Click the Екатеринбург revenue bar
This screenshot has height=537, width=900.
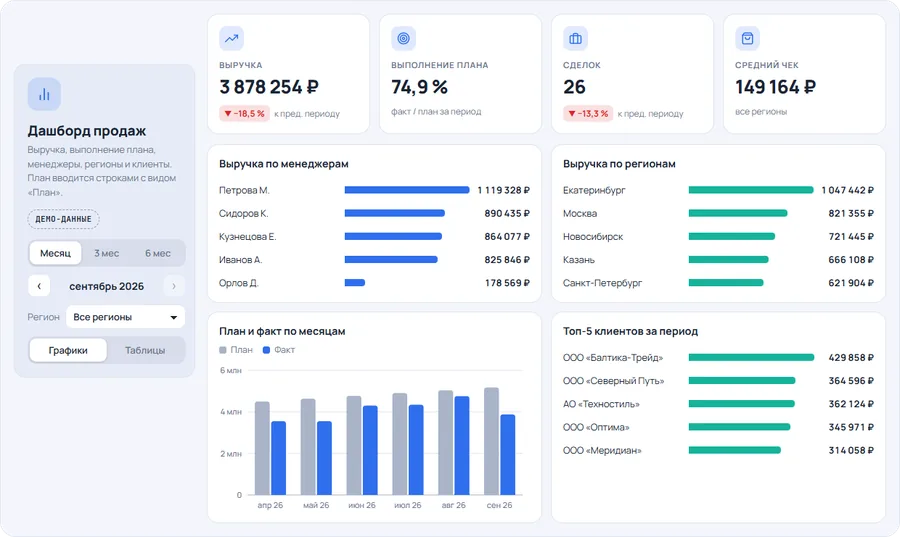(x=751, y=190)
